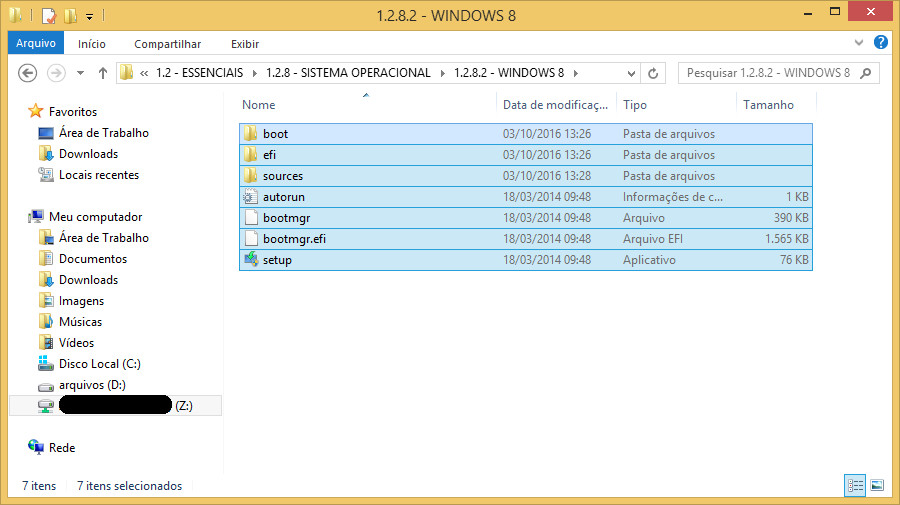Select the boot folder icon
Viewport: 900px width, 505px height.
point(250,134)
